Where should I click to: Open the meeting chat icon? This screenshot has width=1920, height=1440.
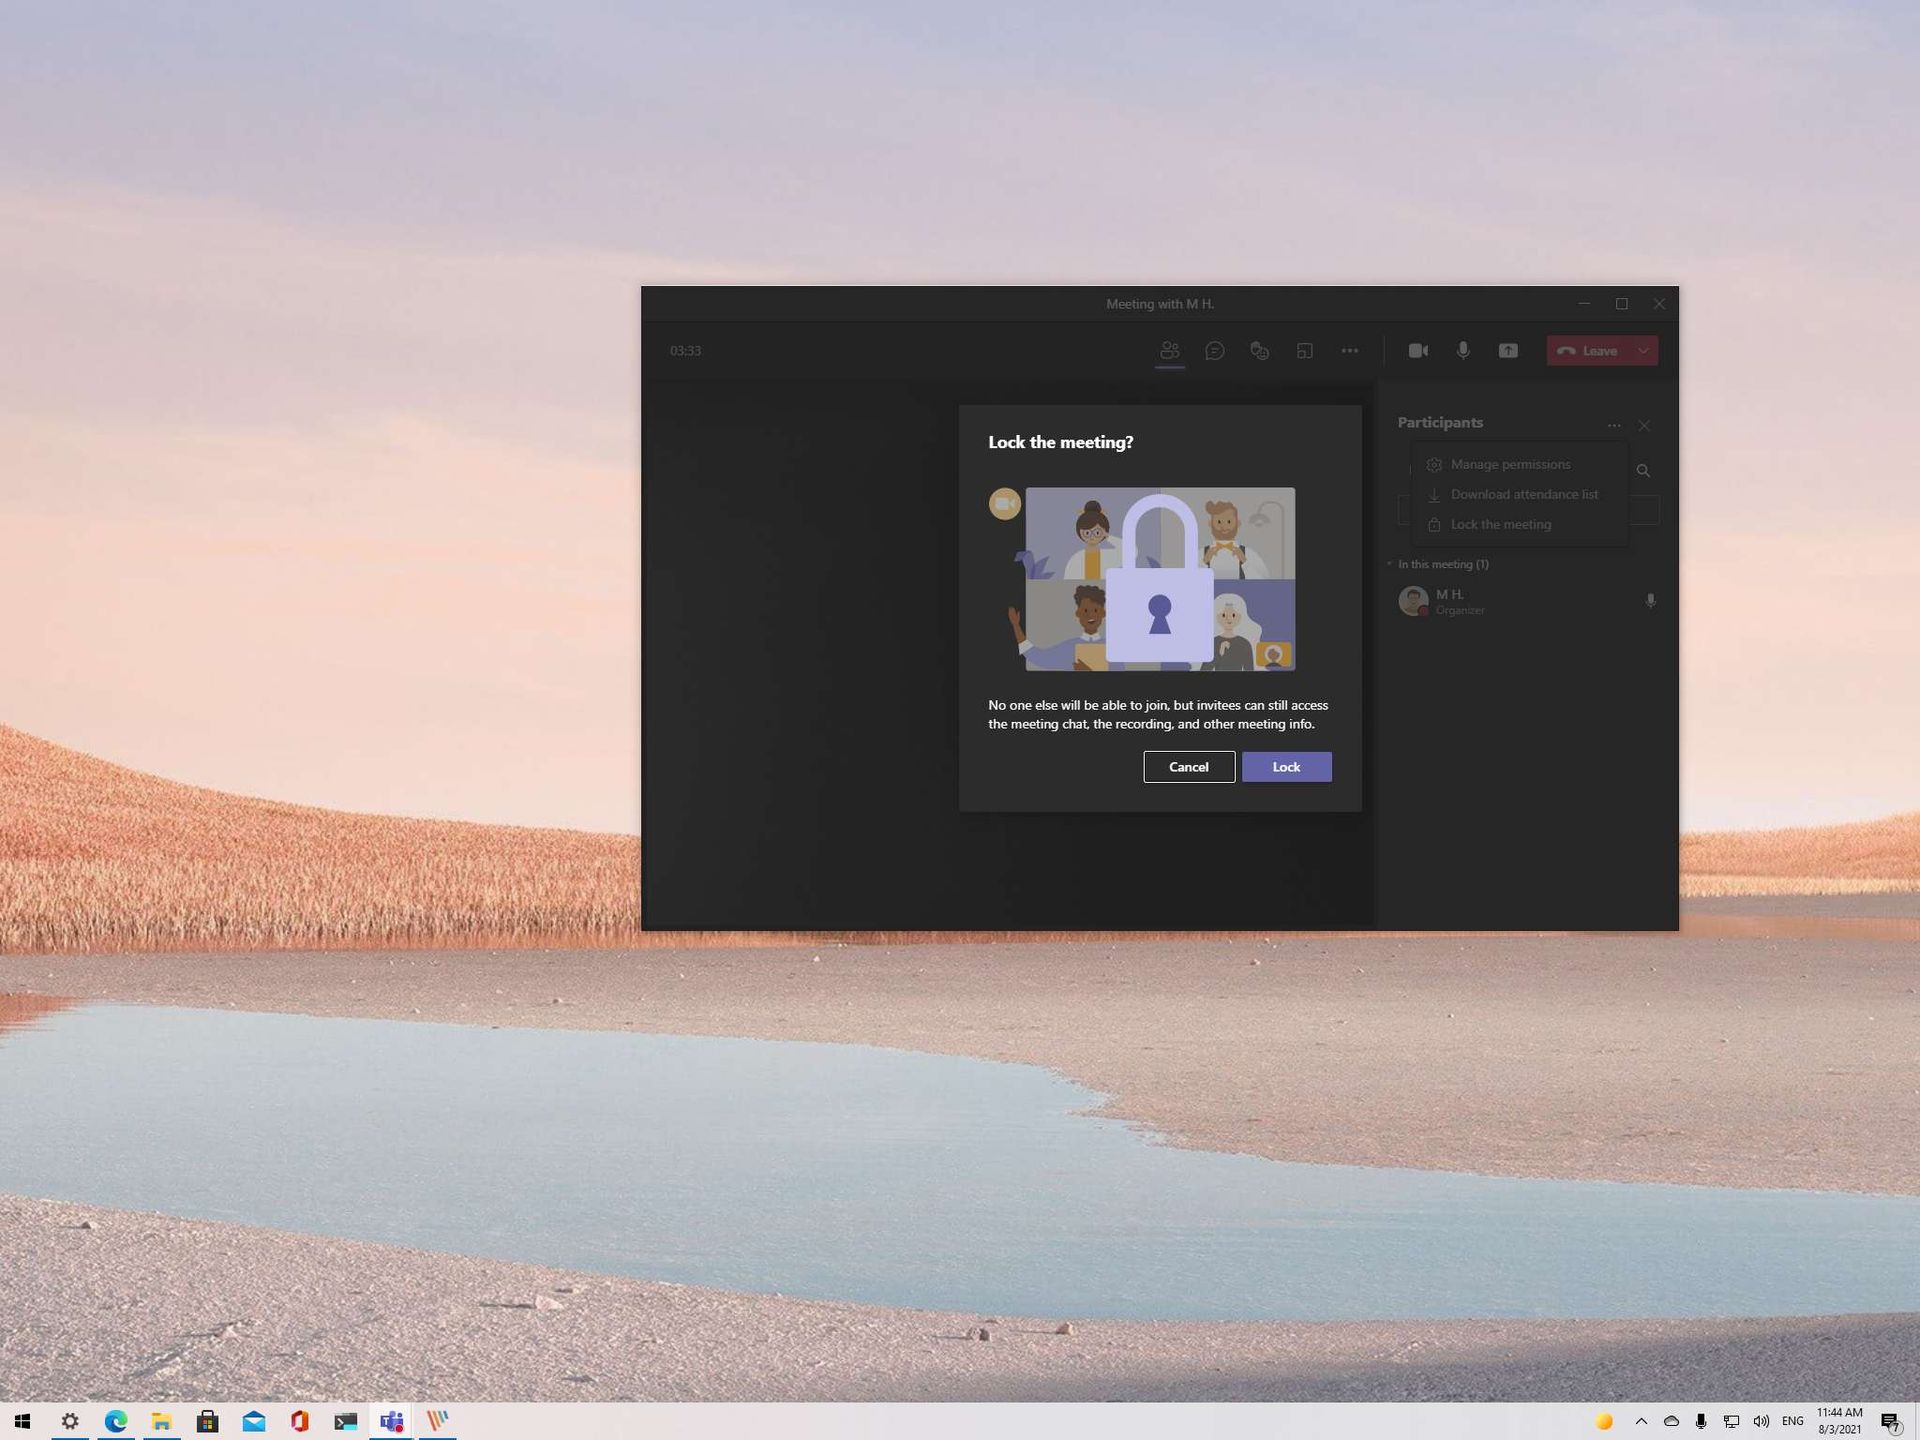1214,351
